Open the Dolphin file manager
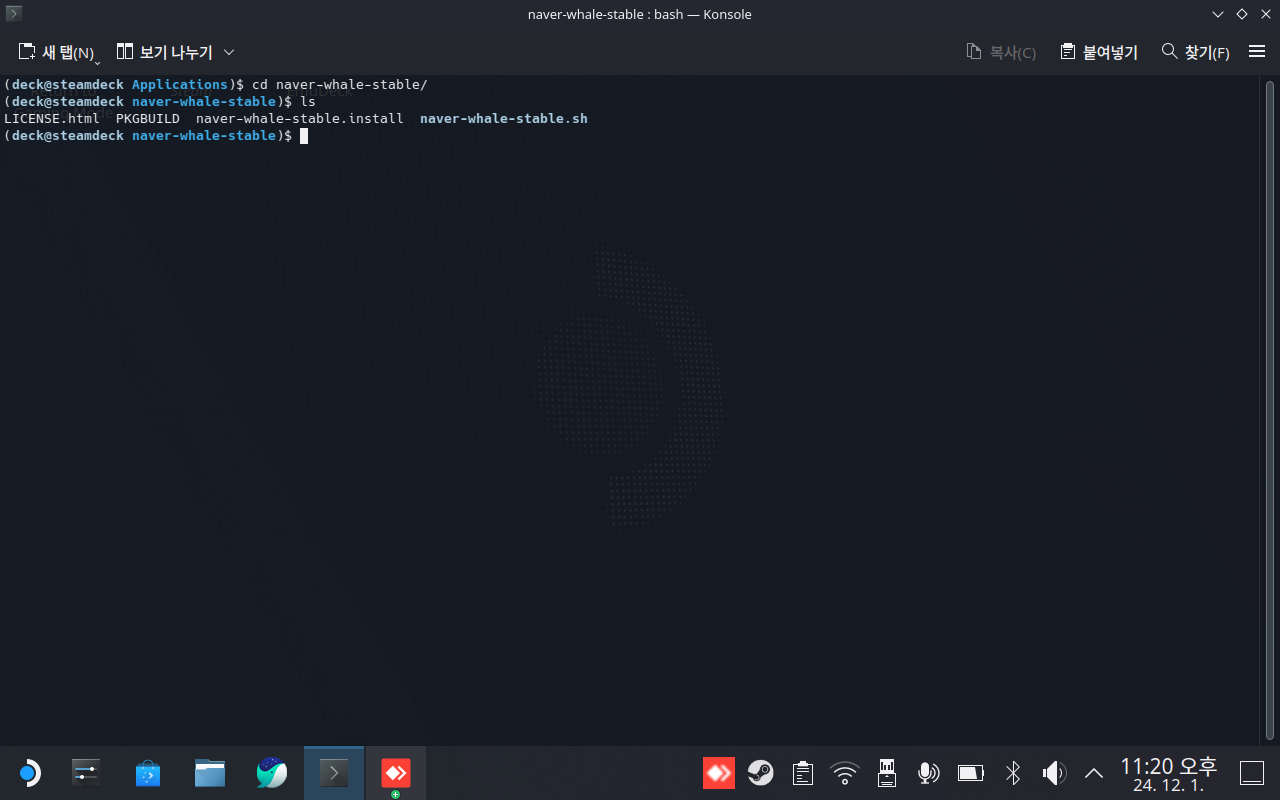Screen dimensions: 1280x800 pos(210,773)
